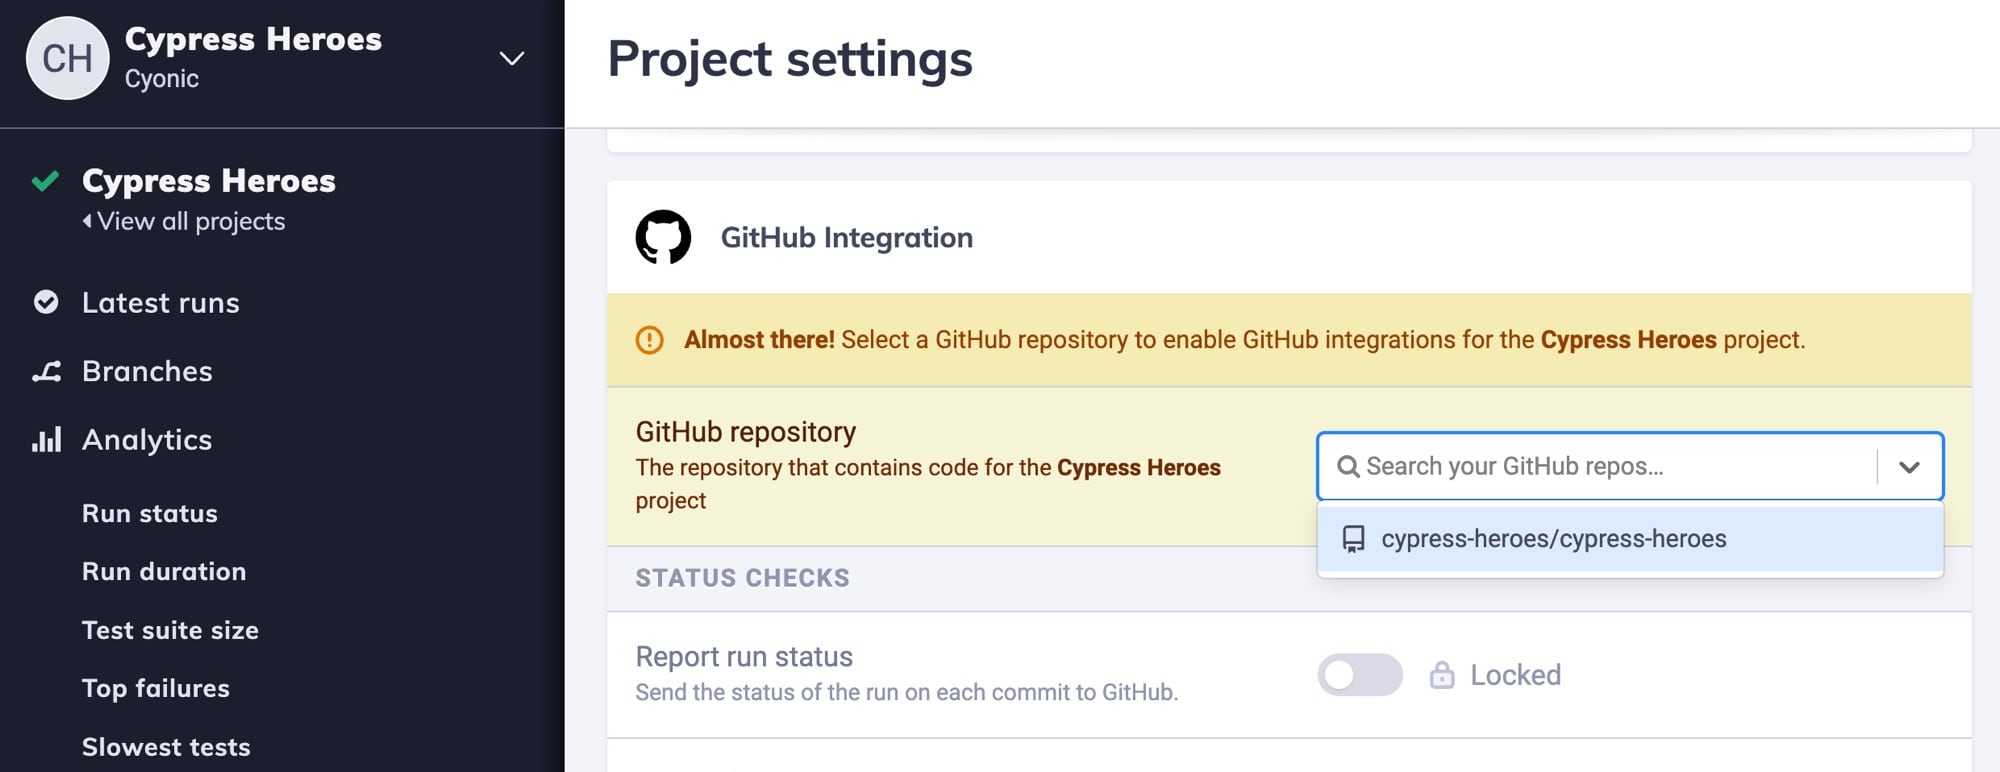Click the repository icon in dropdown option
Viewport: 2000px width, 772px height.
(1353, 539)
